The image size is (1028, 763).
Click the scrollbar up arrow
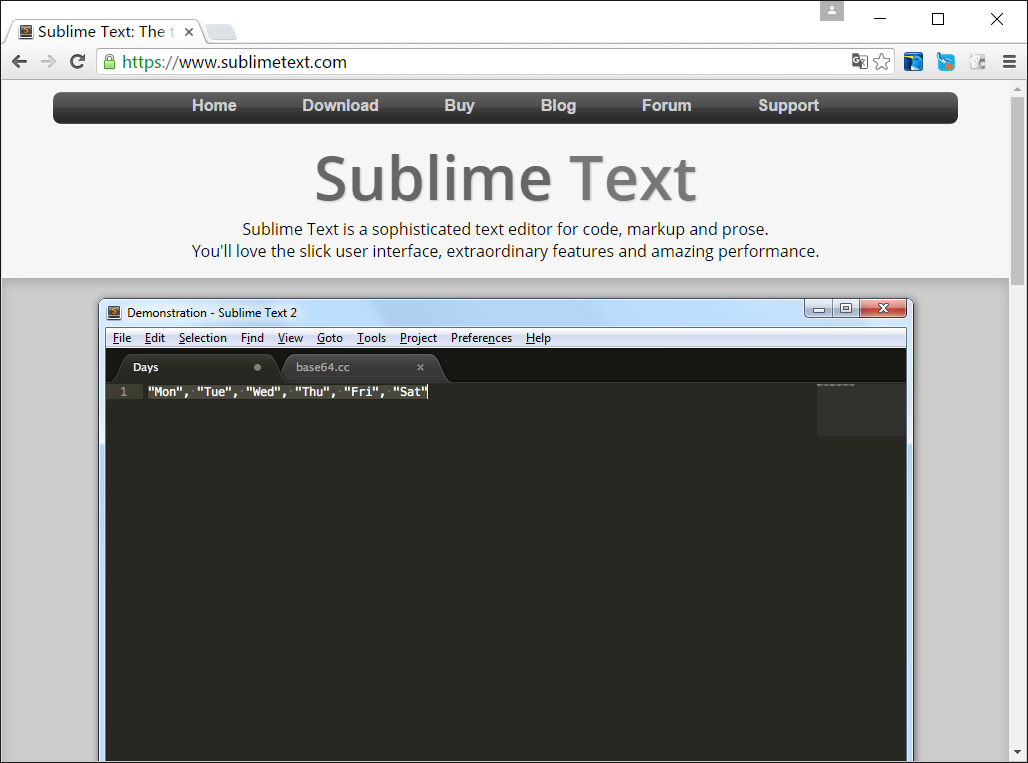[1017, 88]
